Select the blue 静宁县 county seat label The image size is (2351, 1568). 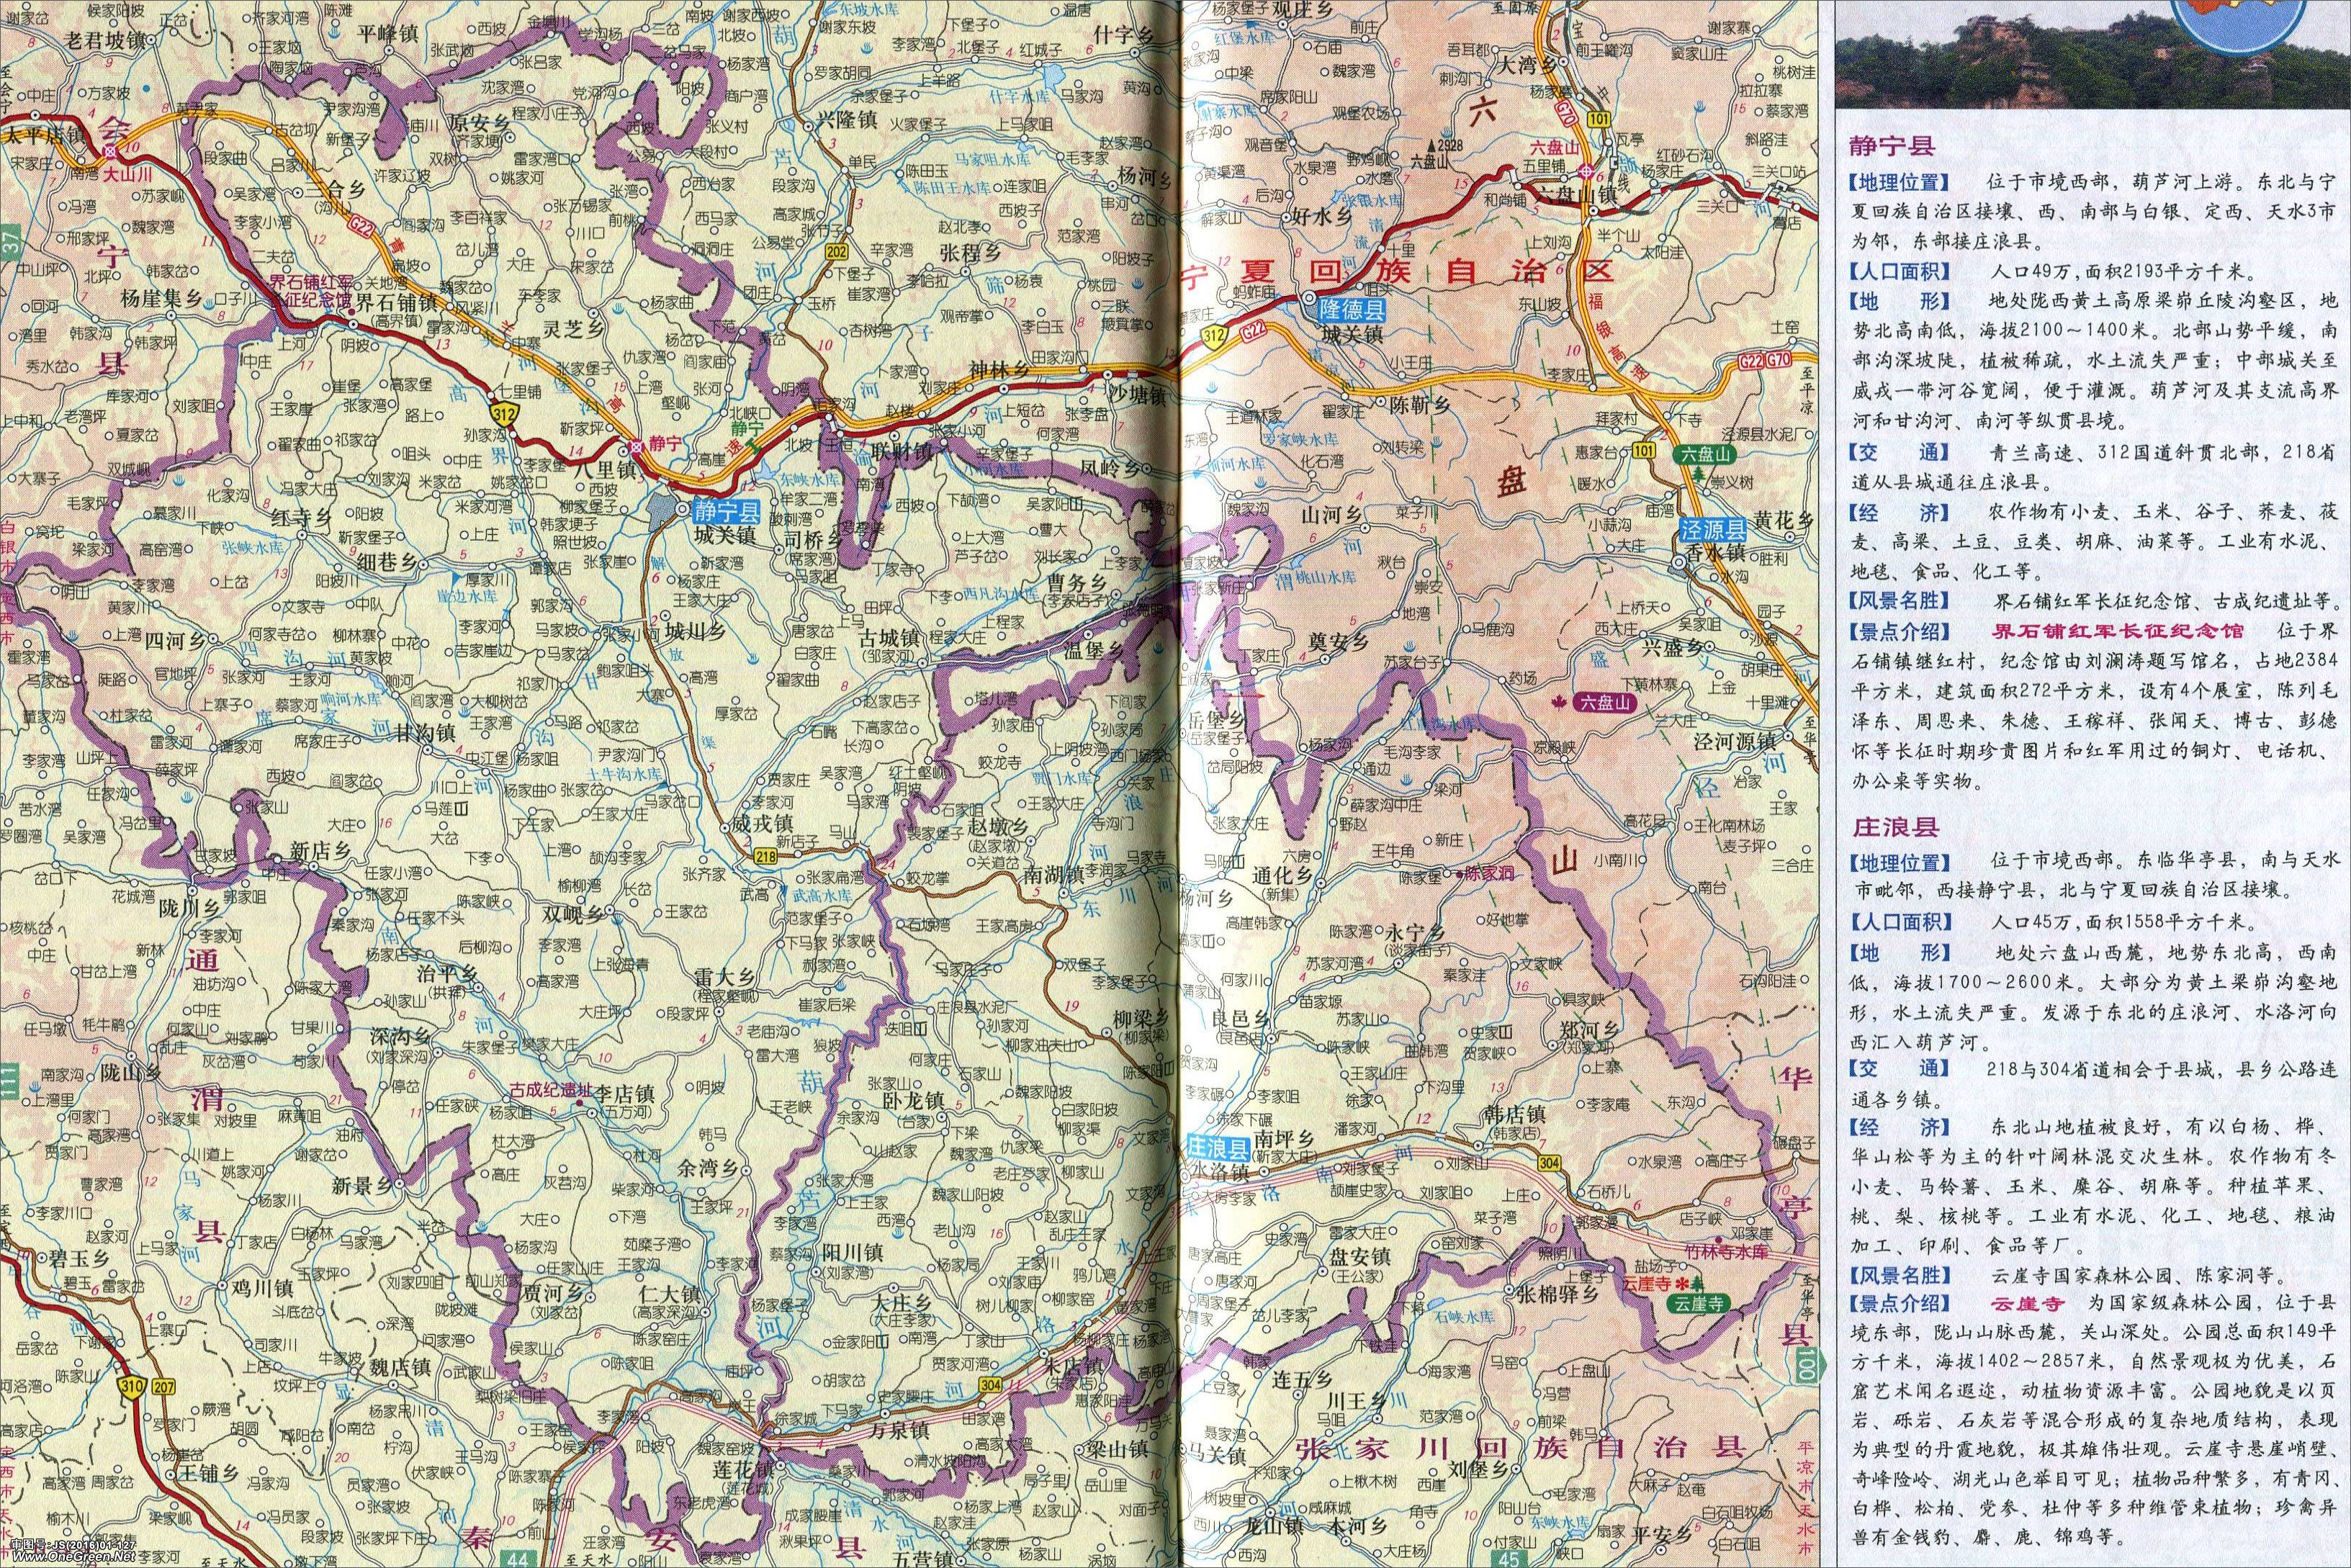[x=727, y=512]
